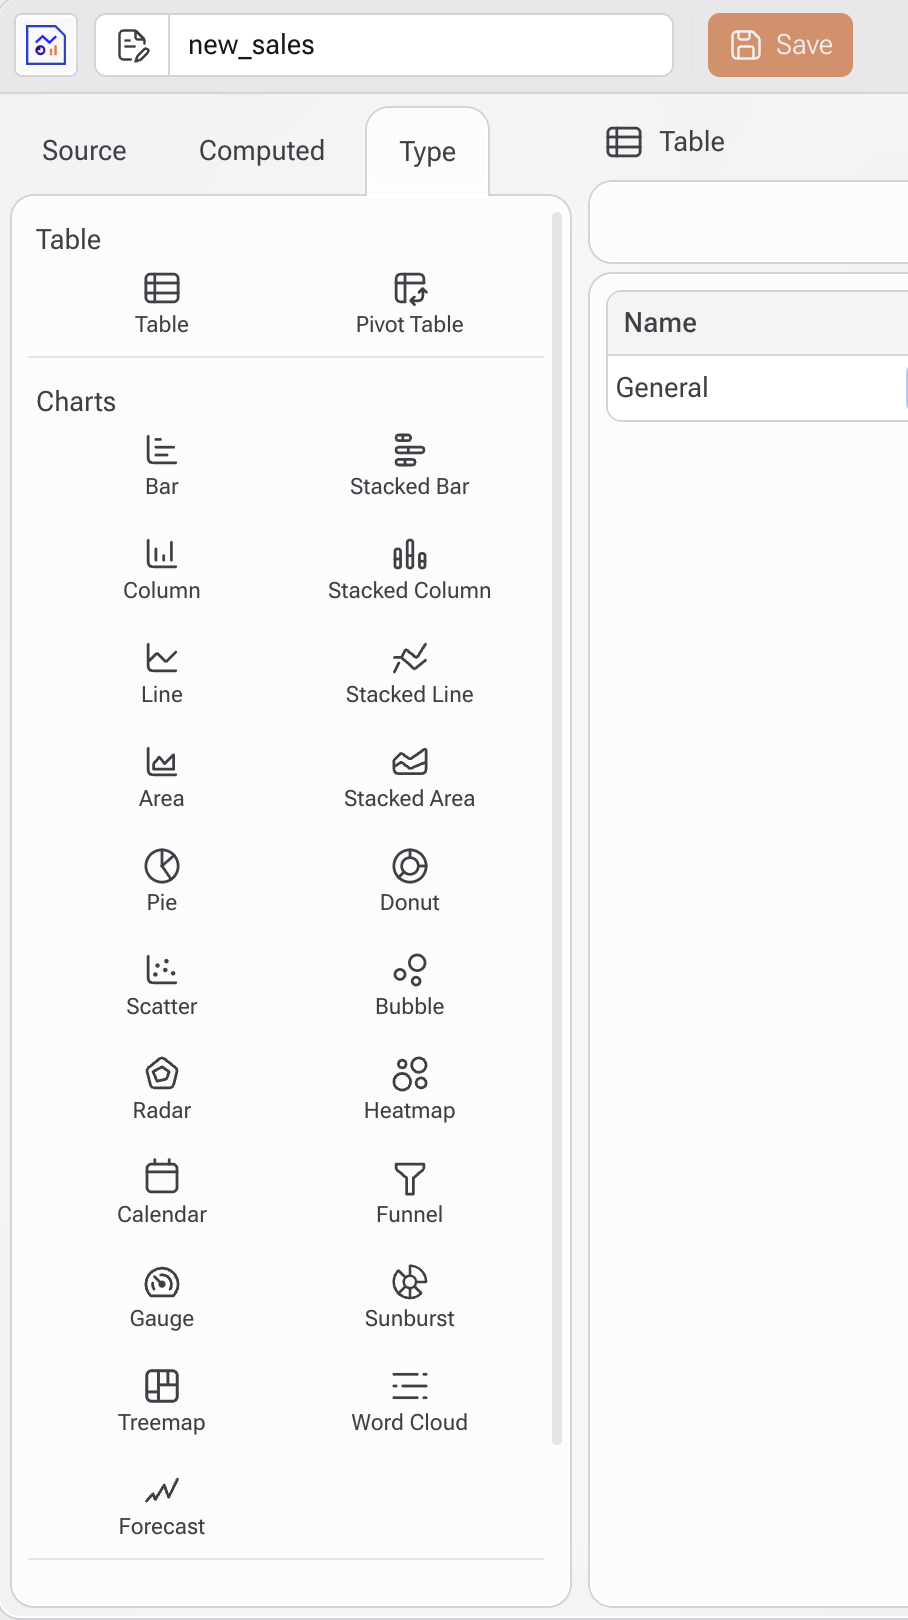The width and height of the screenshot is (908, 1620).
Task: Pick the Column chart type
Action: [x=162, y=555]
